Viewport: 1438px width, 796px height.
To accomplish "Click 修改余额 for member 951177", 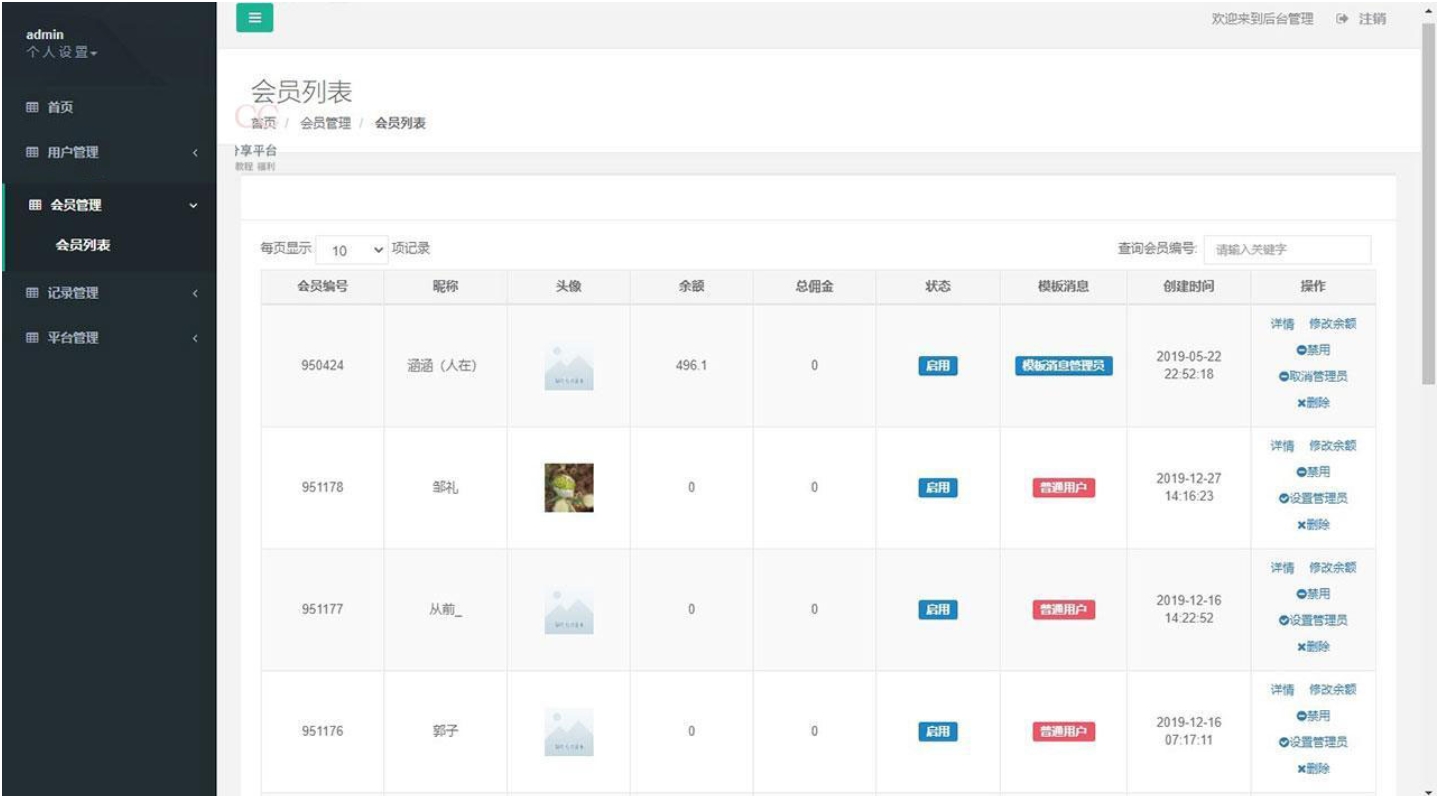I will [1333, 568].
